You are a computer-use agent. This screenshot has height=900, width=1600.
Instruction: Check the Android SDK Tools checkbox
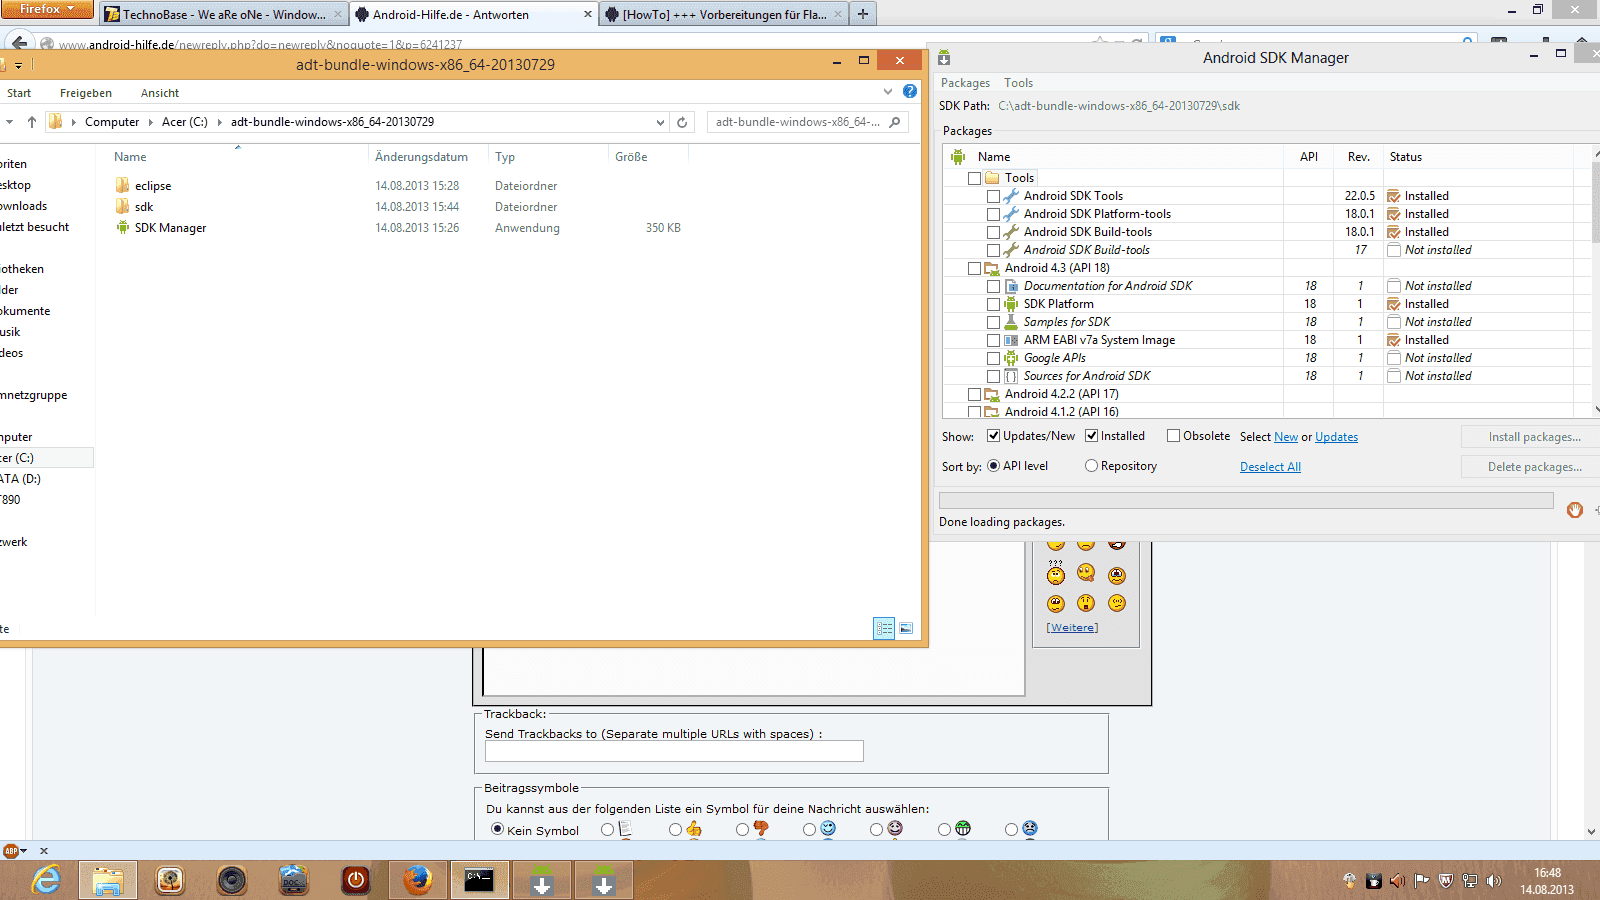(993, 196)
